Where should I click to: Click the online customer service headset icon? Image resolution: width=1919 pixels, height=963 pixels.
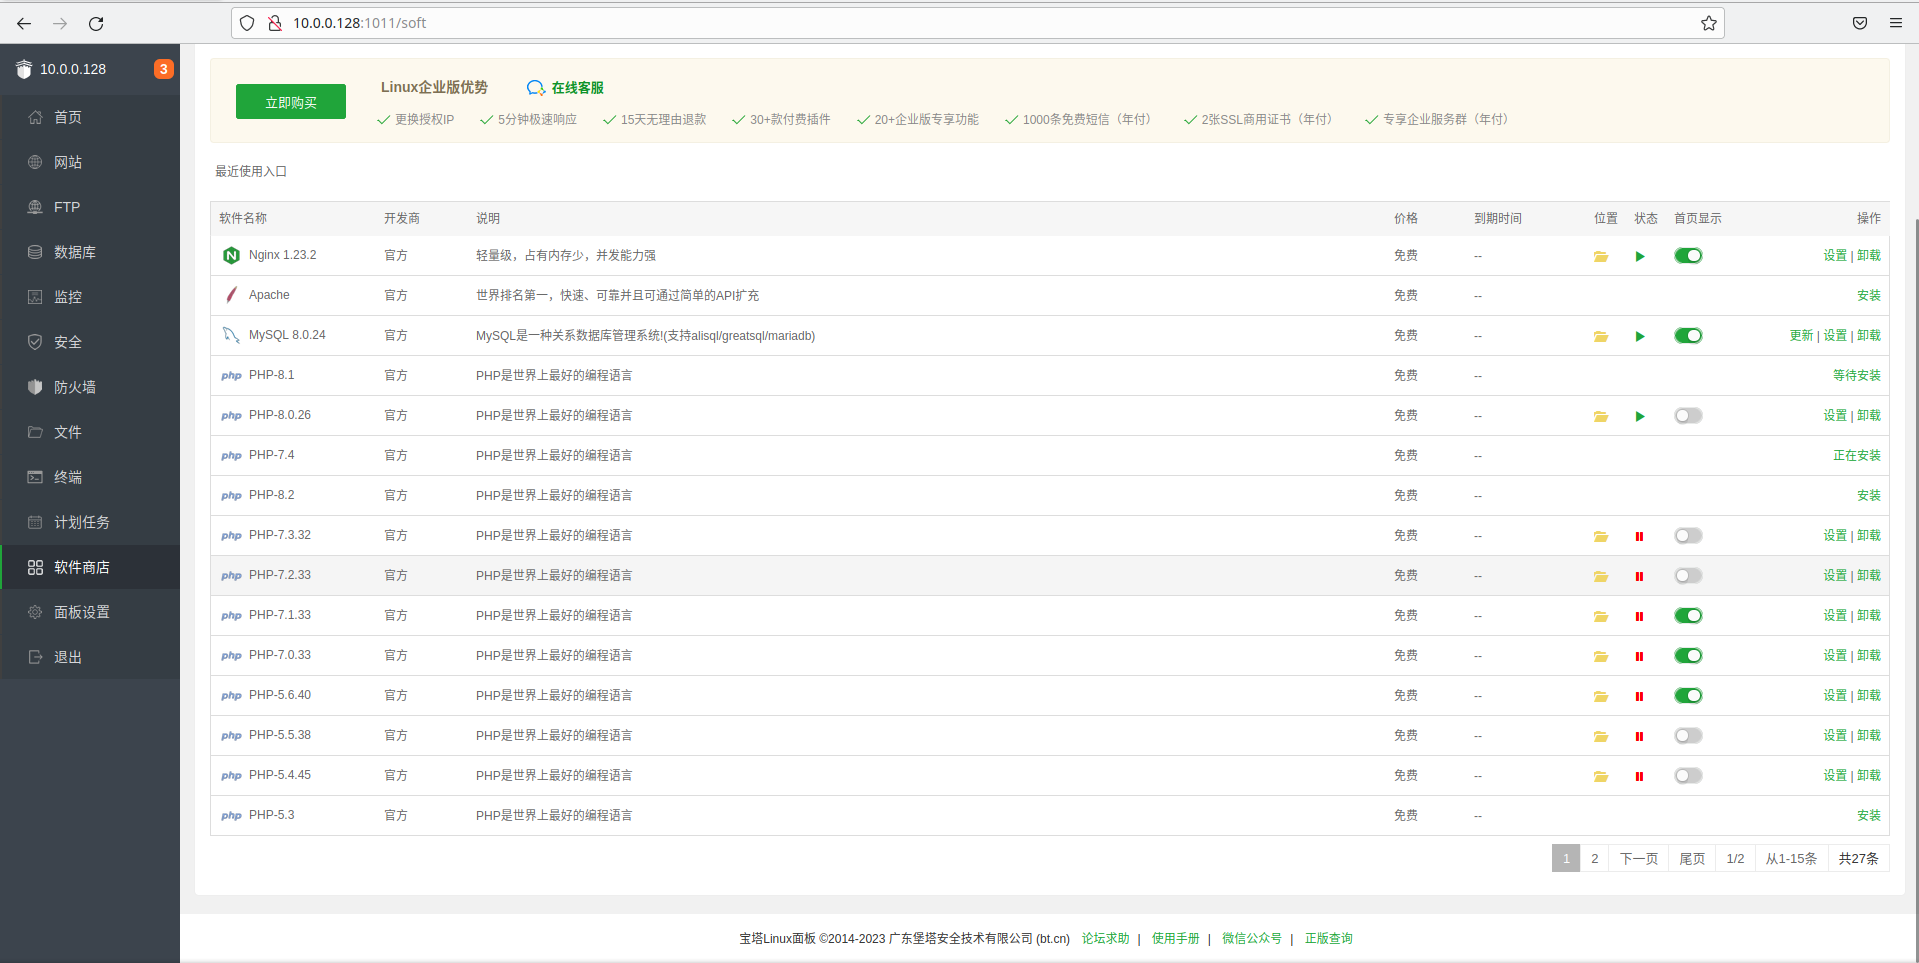tap(536, 88)
